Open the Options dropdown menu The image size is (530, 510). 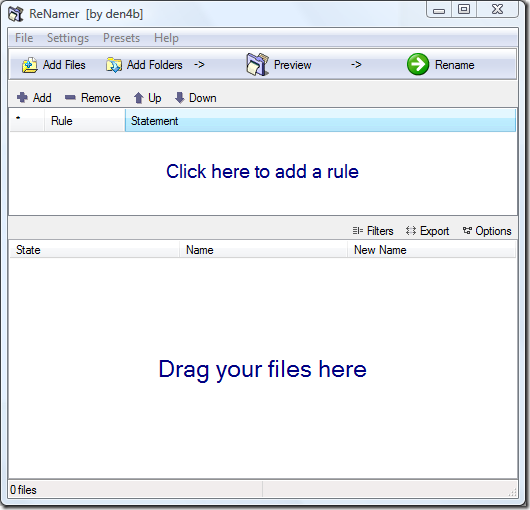tap(487, 231)
